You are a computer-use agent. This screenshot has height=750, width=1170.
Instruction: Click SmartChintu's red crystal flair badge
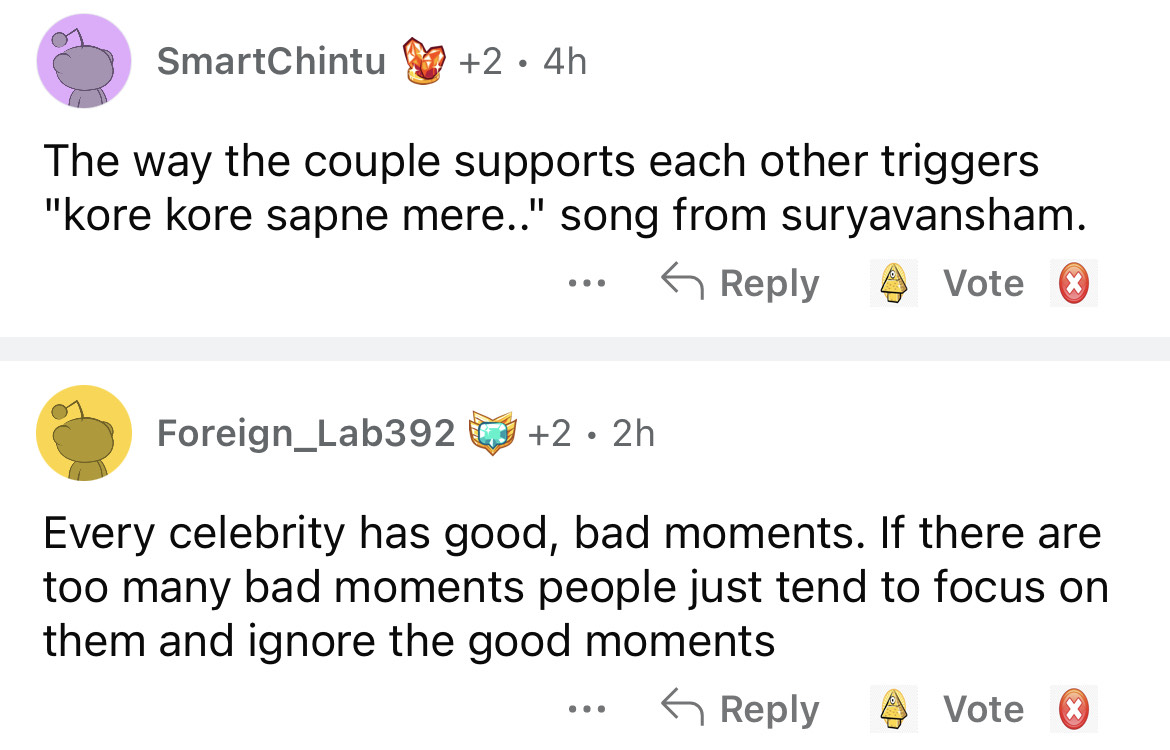pos(422,62)
